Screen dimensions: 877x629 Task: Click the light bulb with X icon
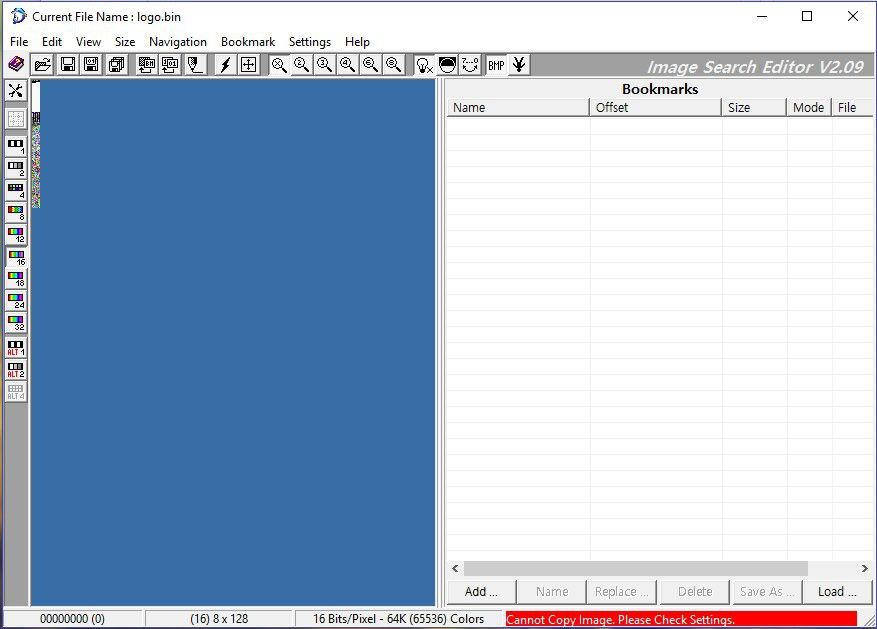click(424, 65)
